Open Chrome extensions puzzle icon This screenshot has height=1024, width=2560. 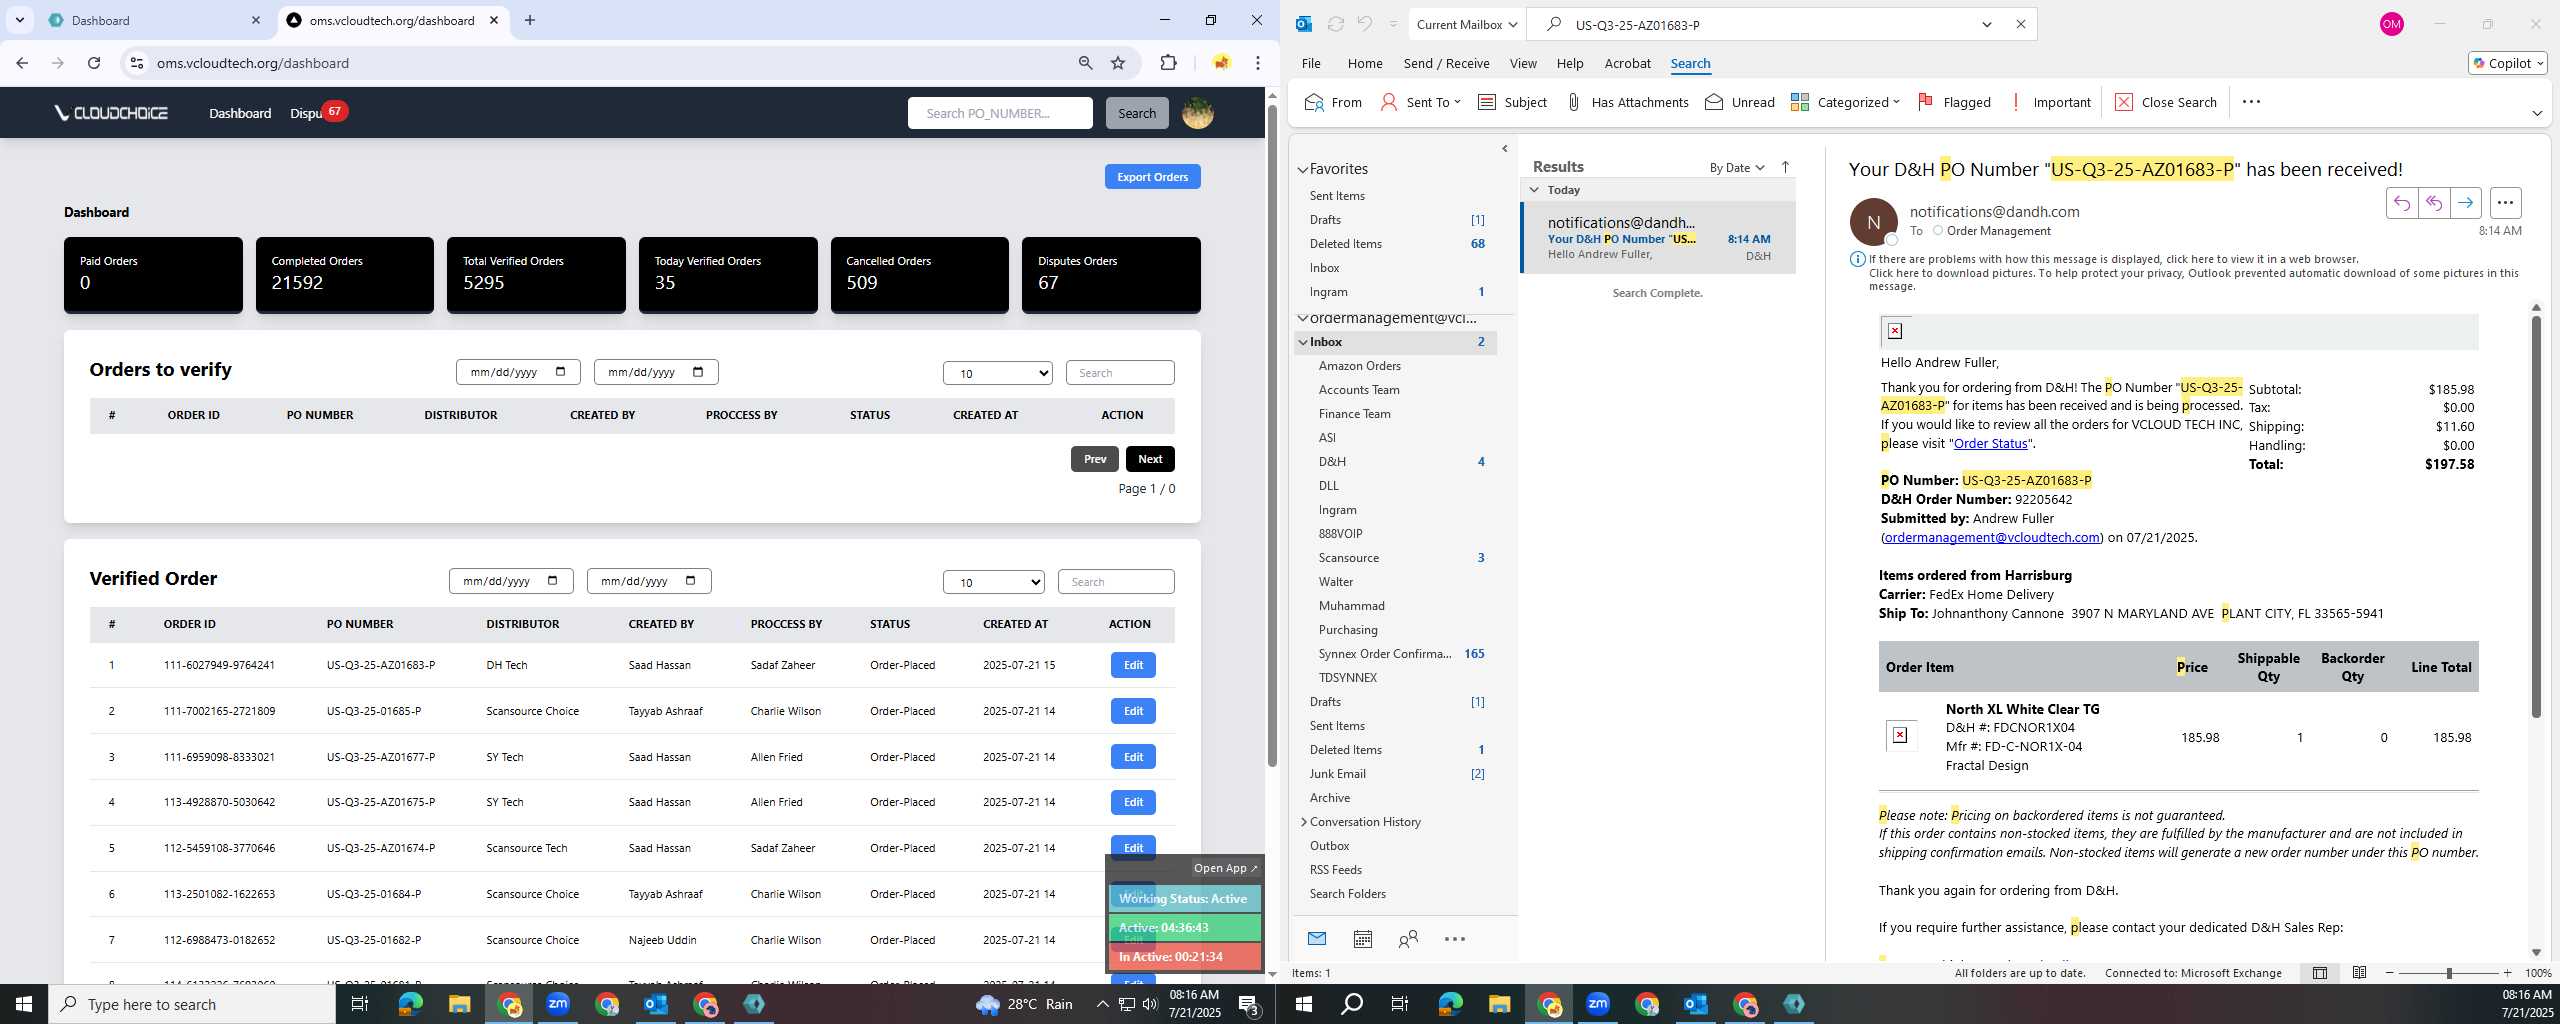(x=1168, y=63)
